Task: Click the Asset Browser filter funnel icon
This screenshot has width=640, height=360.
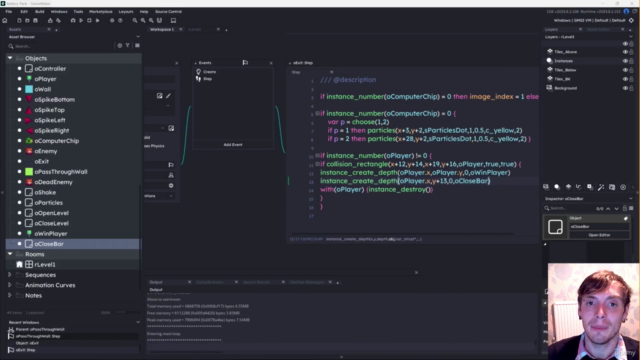Action: [128, 46]
